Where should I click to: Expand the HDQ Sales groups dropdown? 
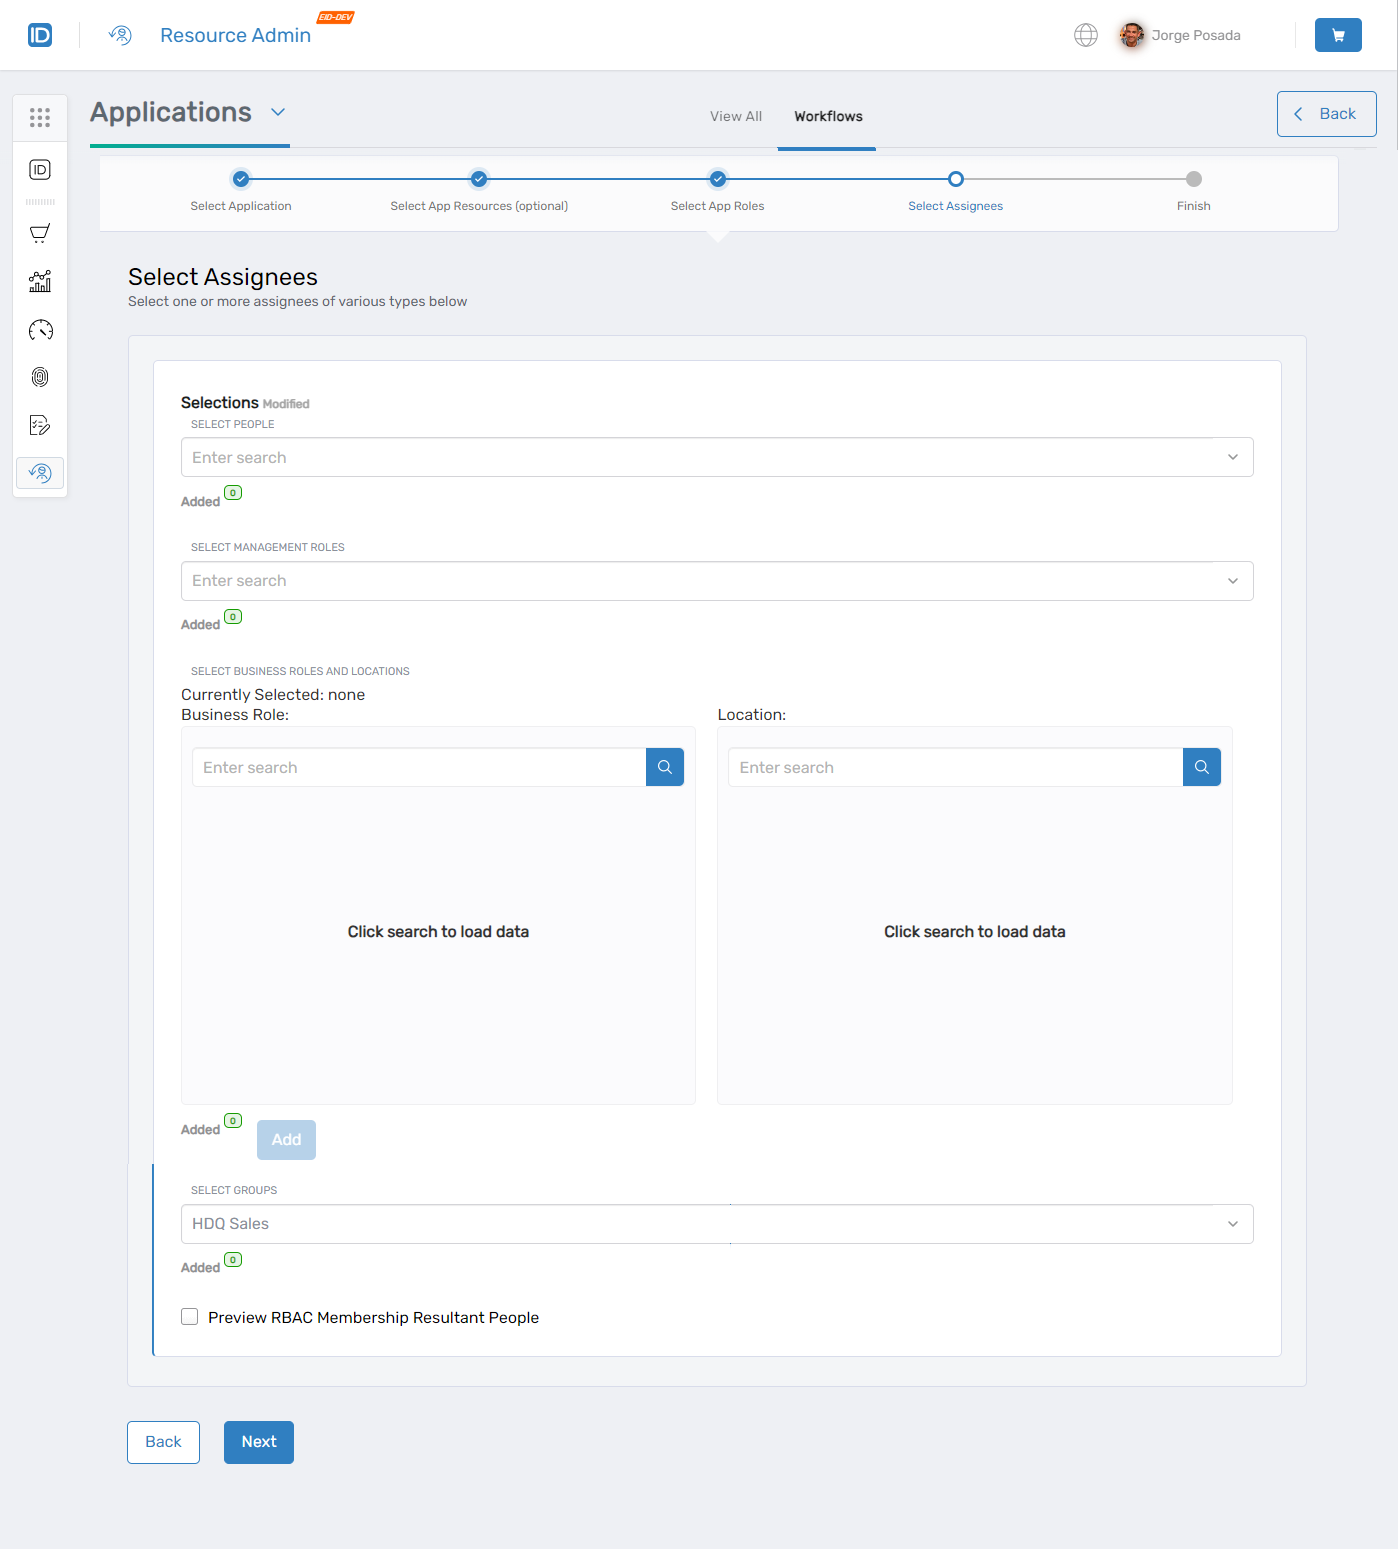(x=1232, y=1223)
